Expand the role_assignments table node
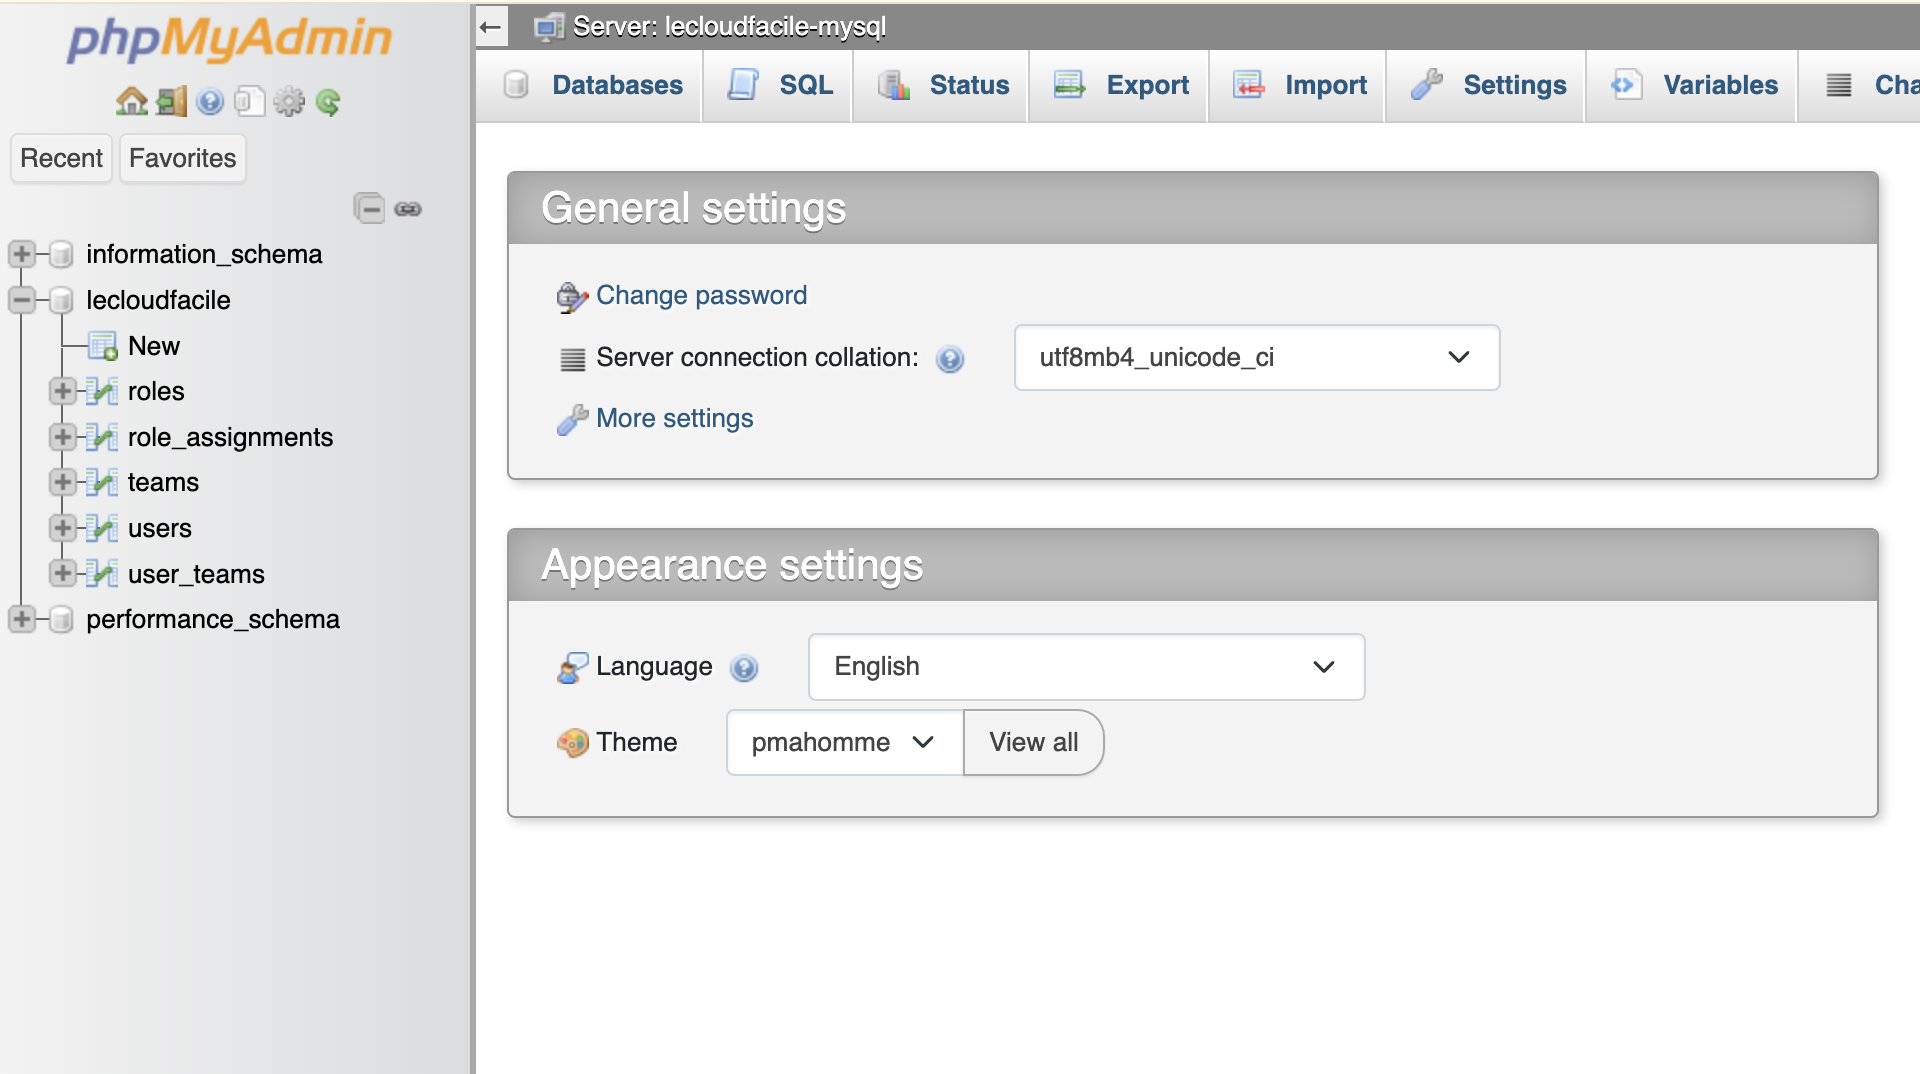 point(63,437)
